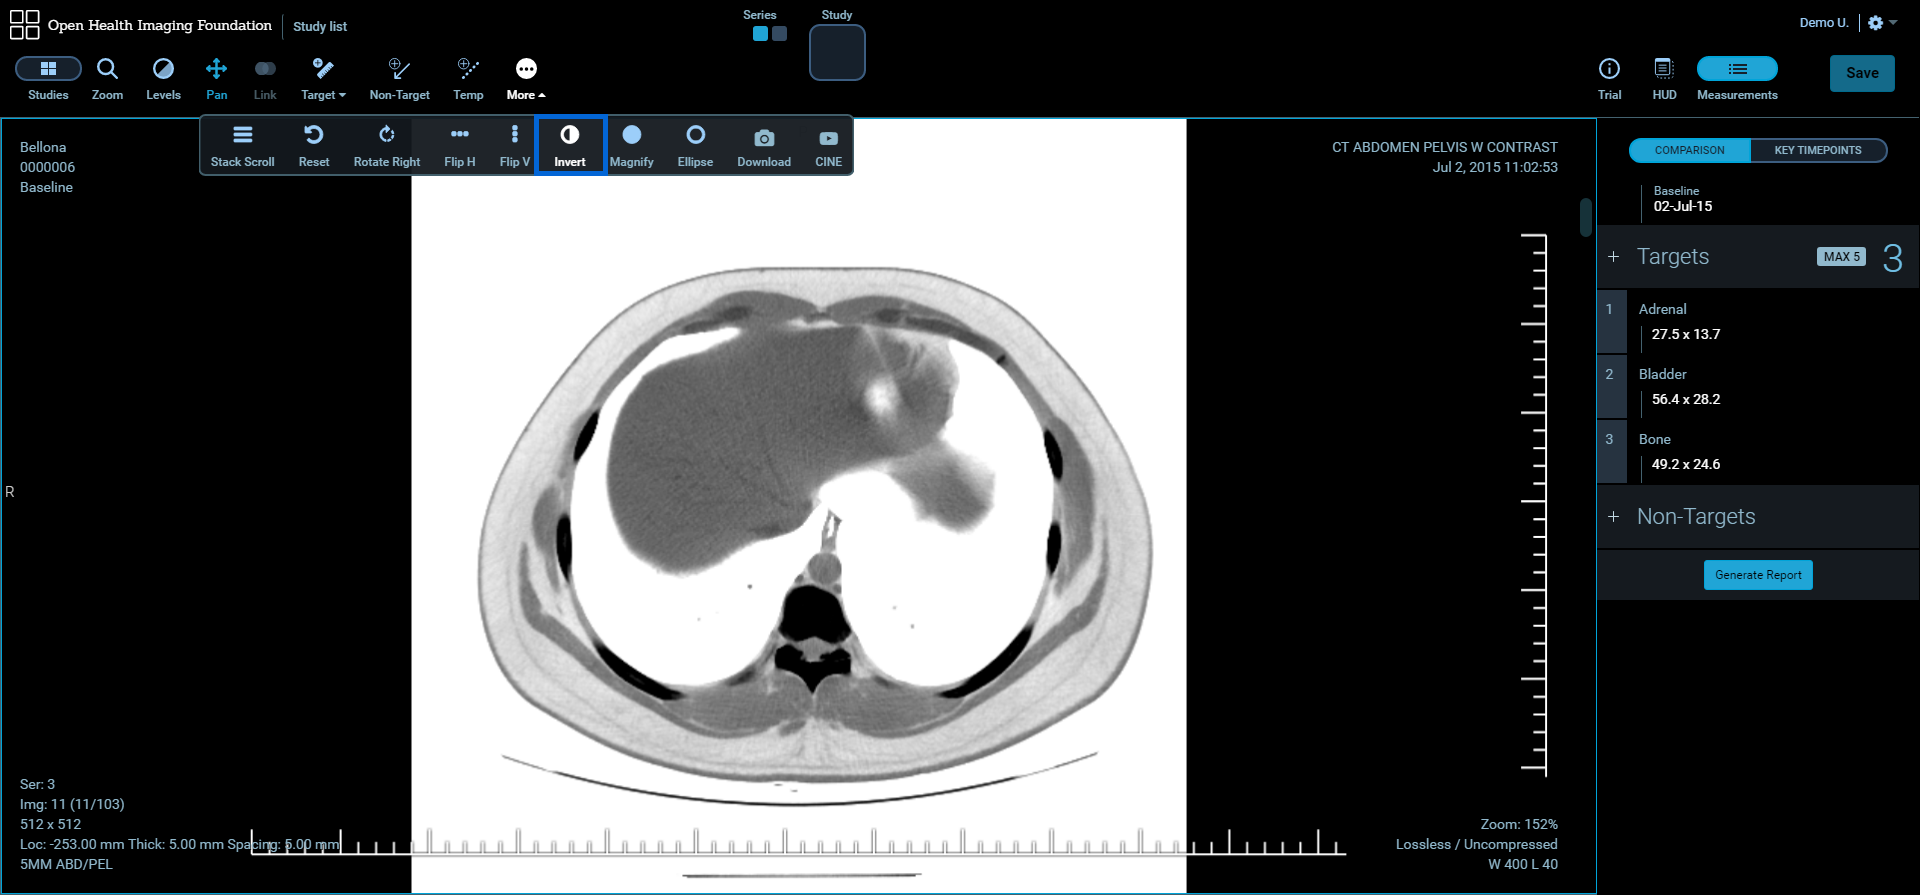Collapse the More tools menu

[x=526, y=78]
